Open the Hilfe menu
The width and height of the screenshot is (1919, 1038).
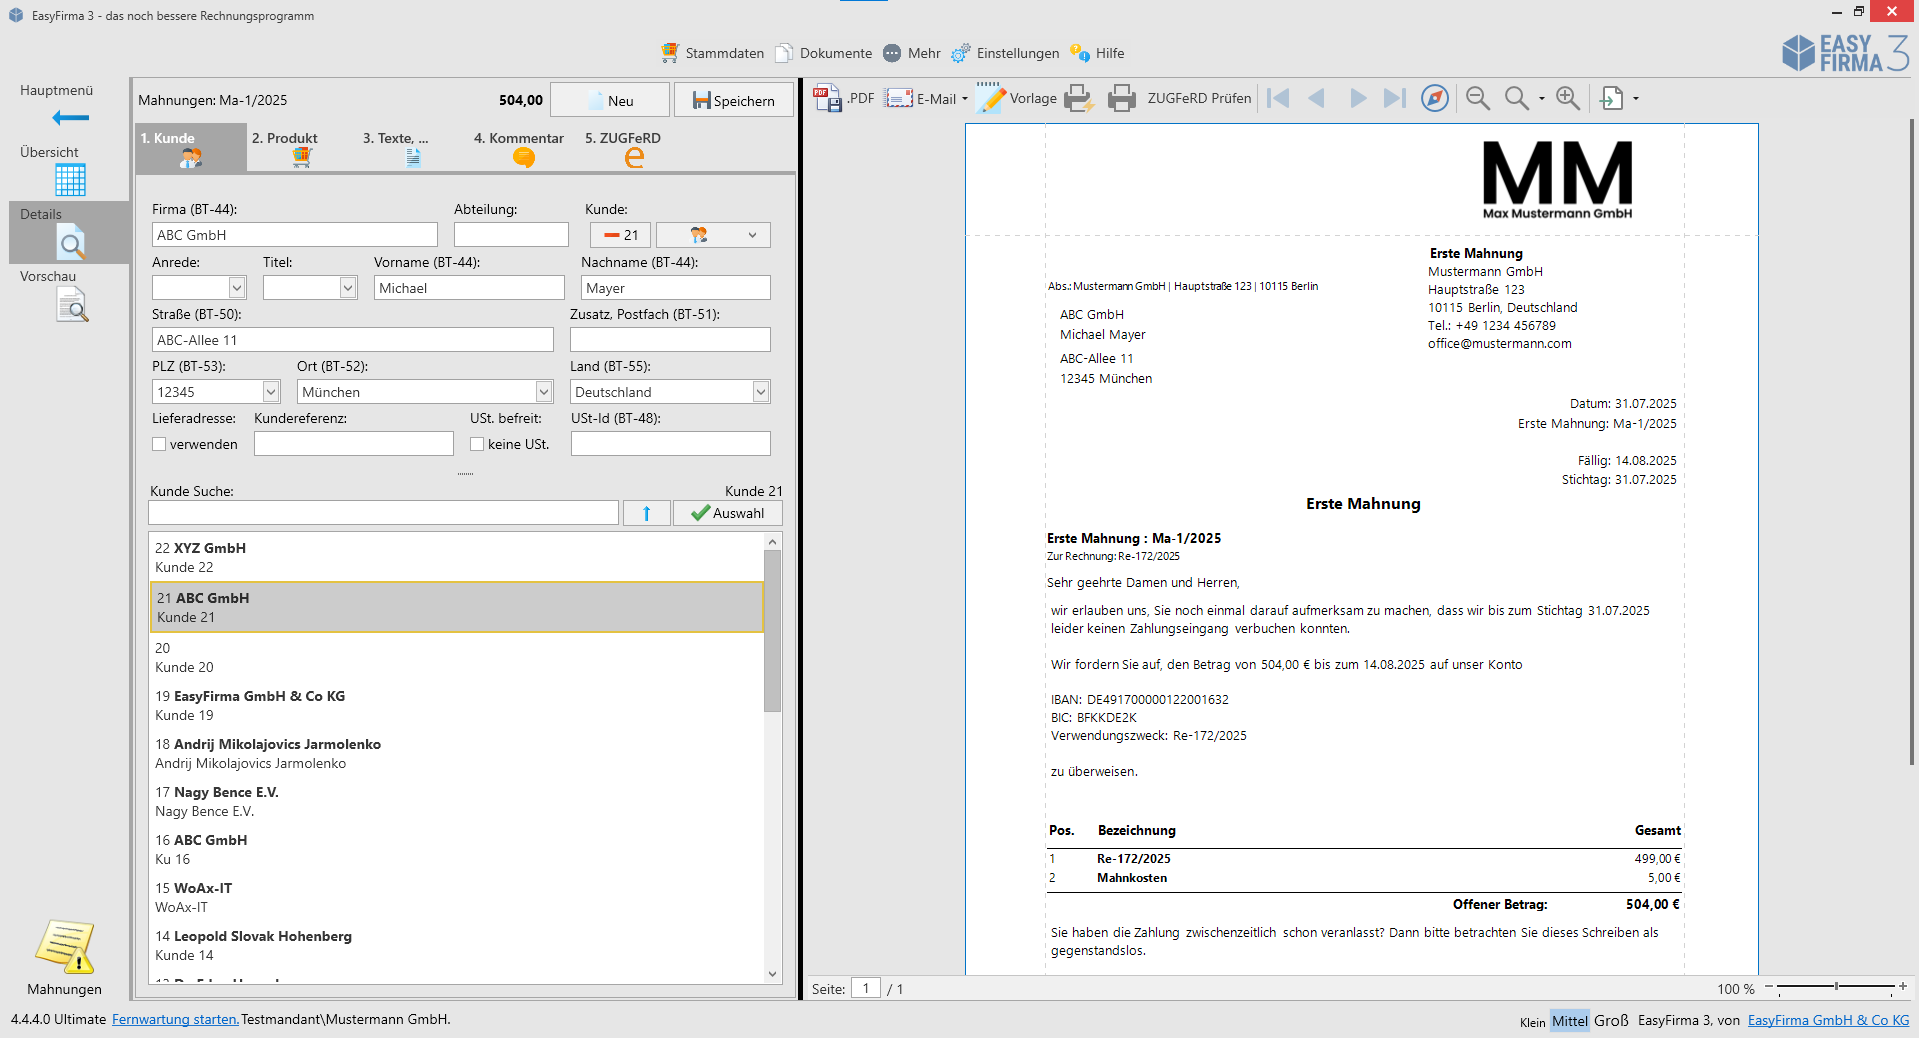coord(1097,53)
